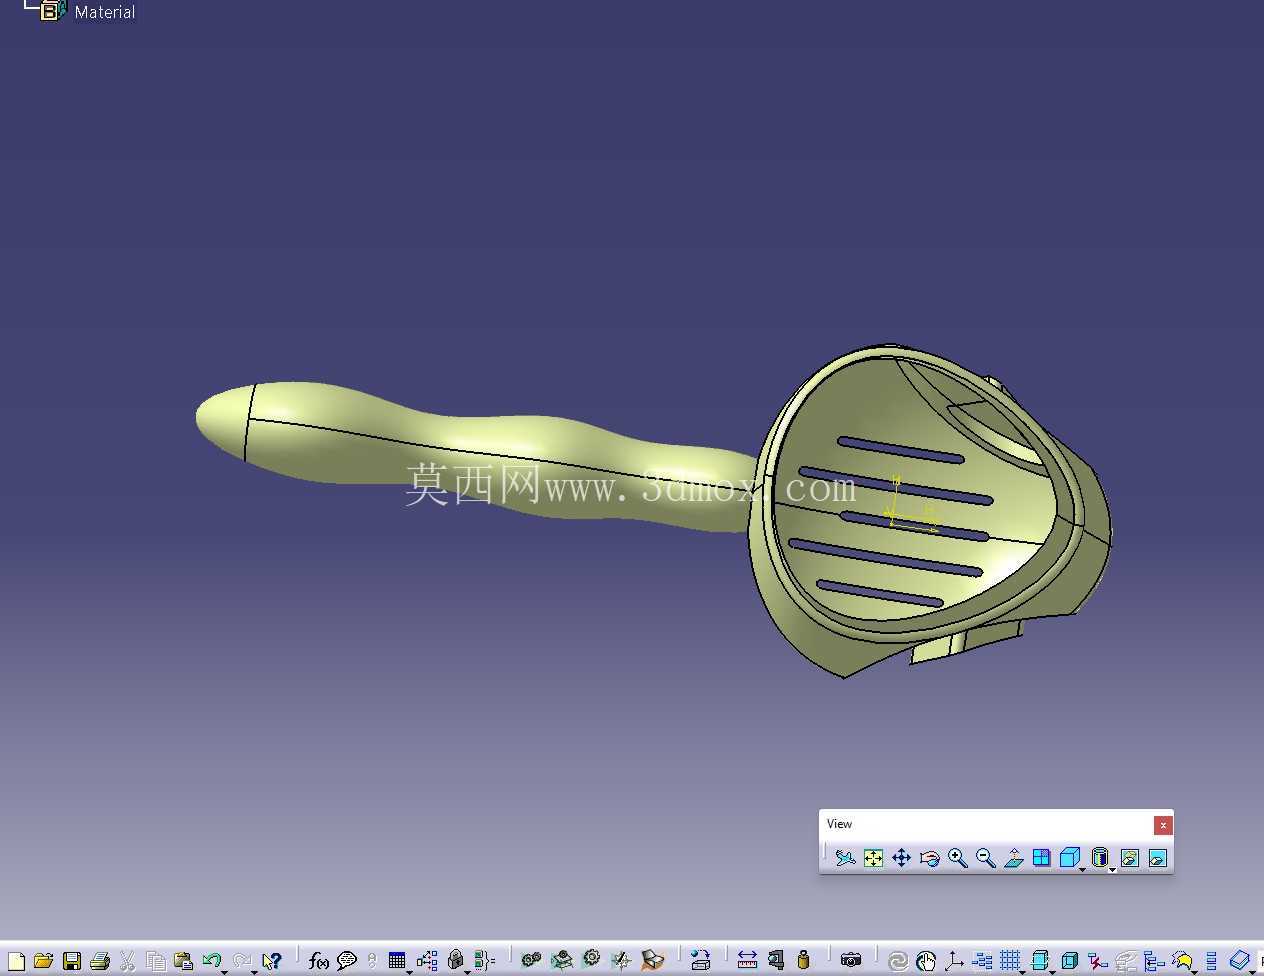
Task: Click the yellow lamp icon
Action: pyautogui.click(x=1181, y=961)
